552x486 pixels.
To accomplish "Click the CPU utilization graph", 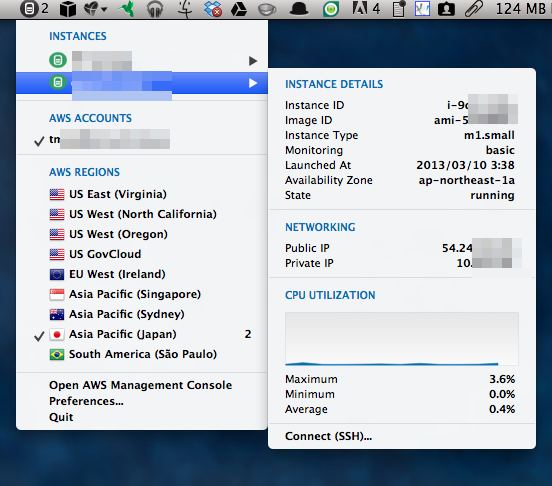I will click(x=402, y=339).
